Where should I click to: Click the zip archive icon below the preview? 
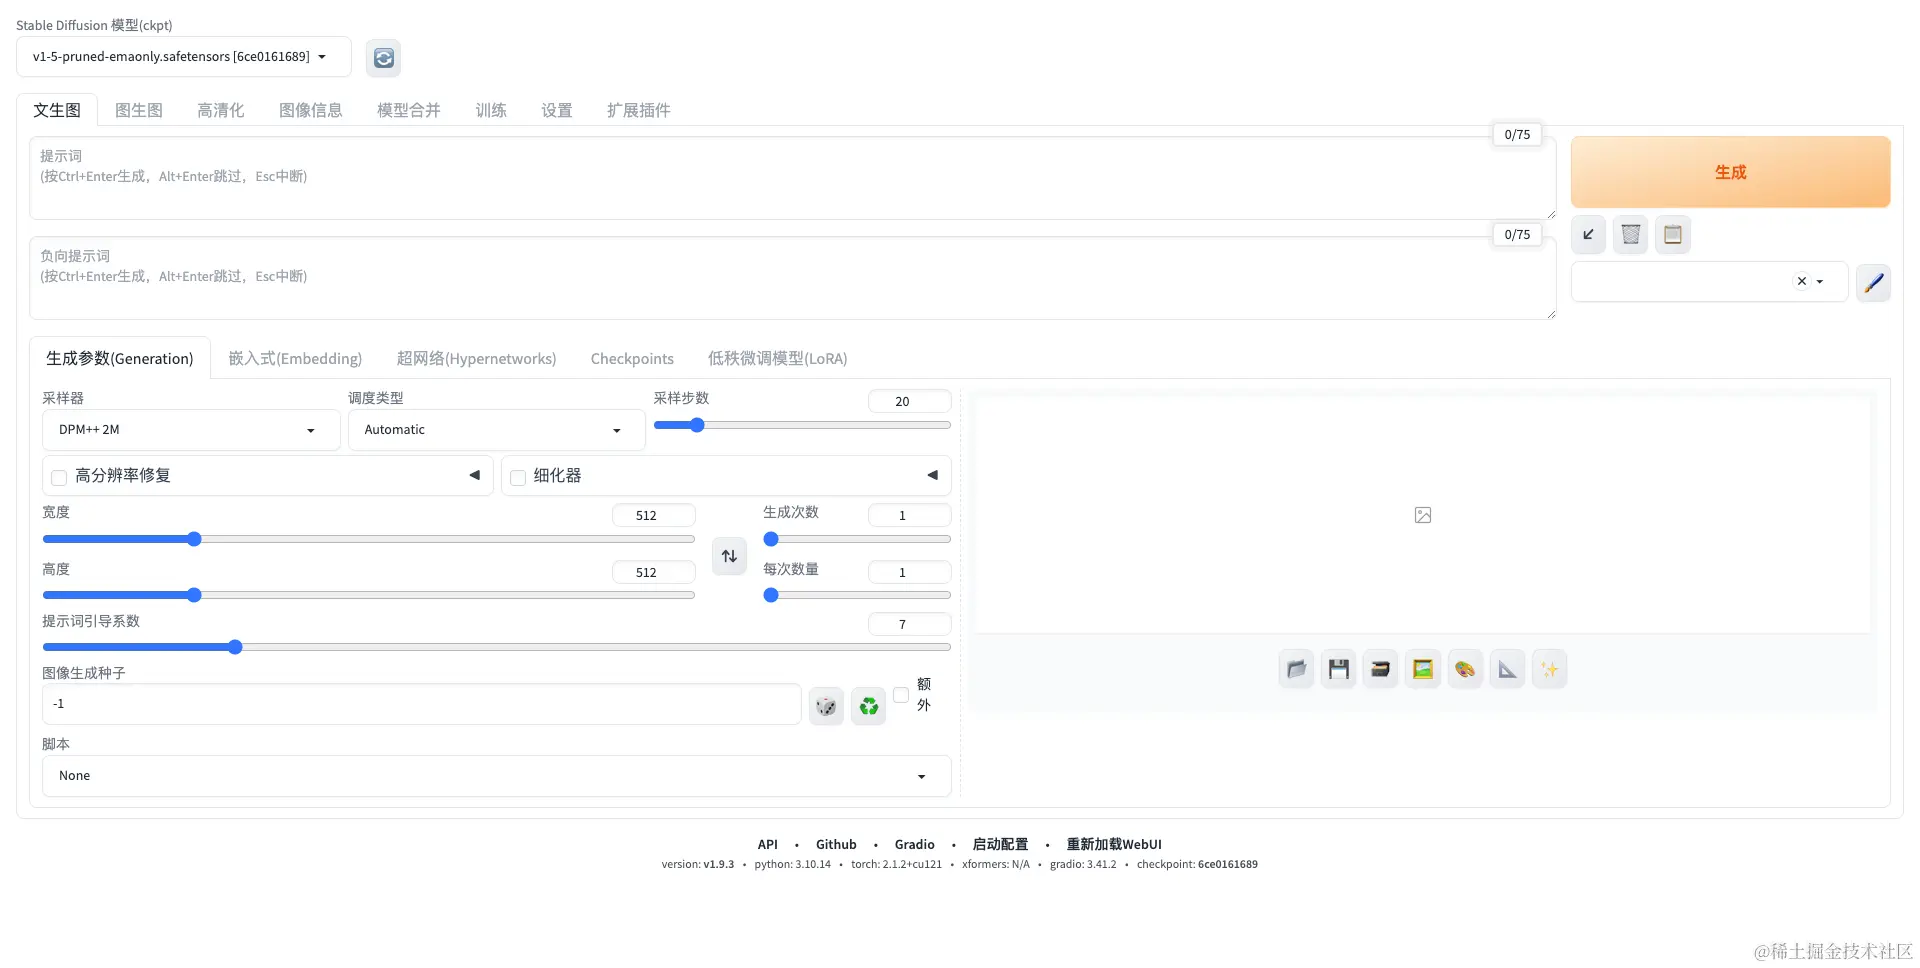1380,669
